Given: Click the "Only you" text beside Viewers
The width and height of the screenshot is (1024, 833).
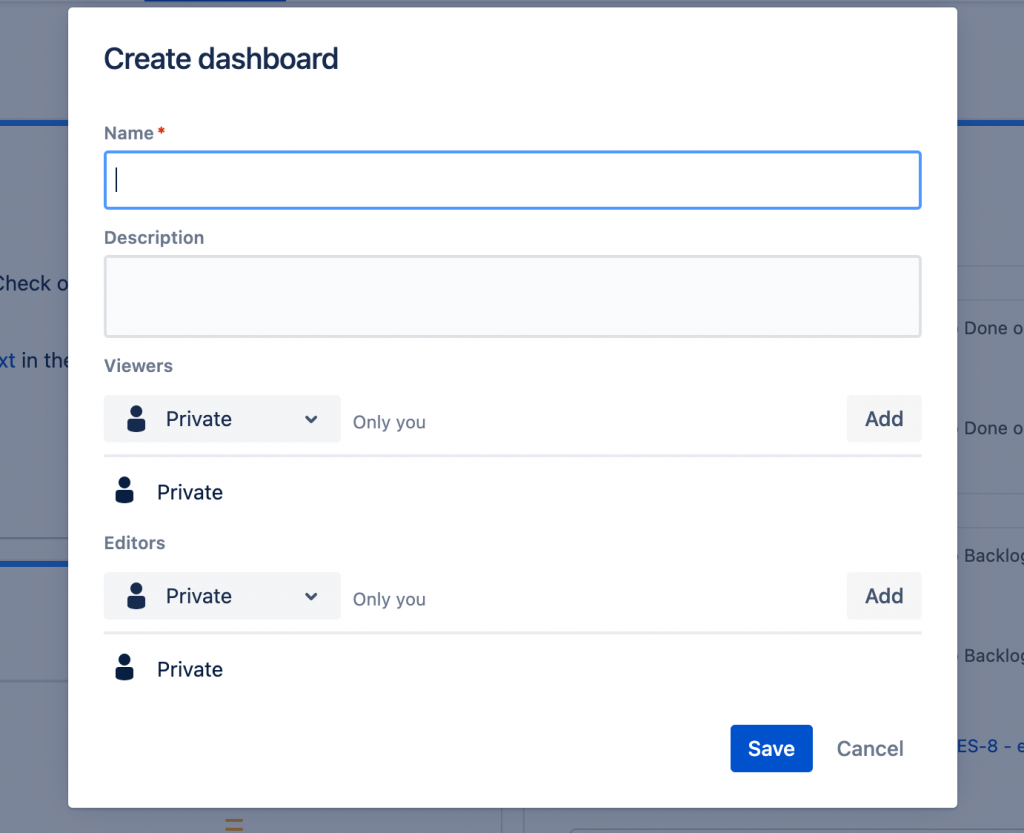Looking at the screenshot, I should (x=389, y=422).
